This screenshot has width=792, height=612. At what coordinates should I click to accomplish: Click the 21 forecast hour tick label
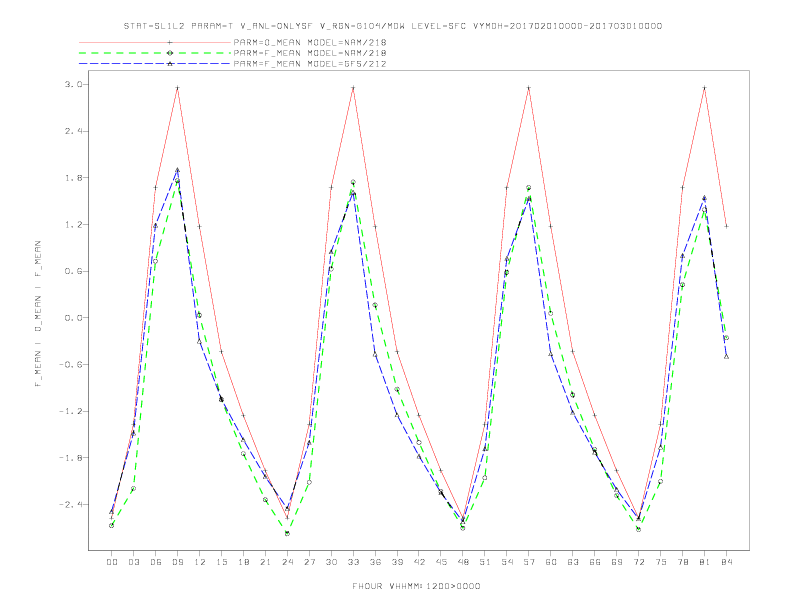265,562
